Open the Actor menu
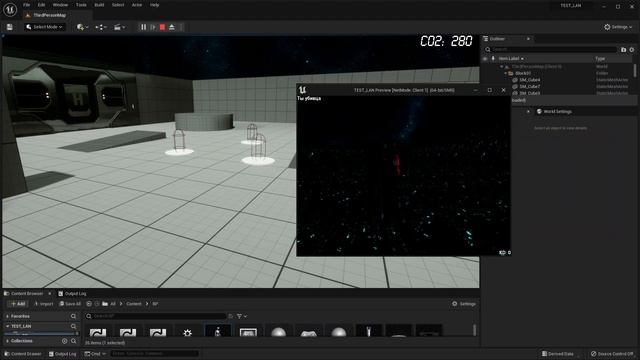The image size is (640, 360). 137,5
